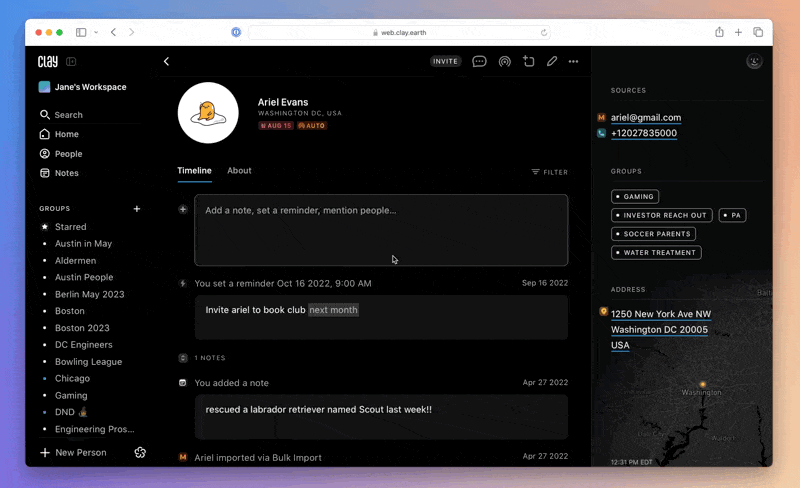Switch to the About tab
The image size is (800, 488).
[239, 170]
